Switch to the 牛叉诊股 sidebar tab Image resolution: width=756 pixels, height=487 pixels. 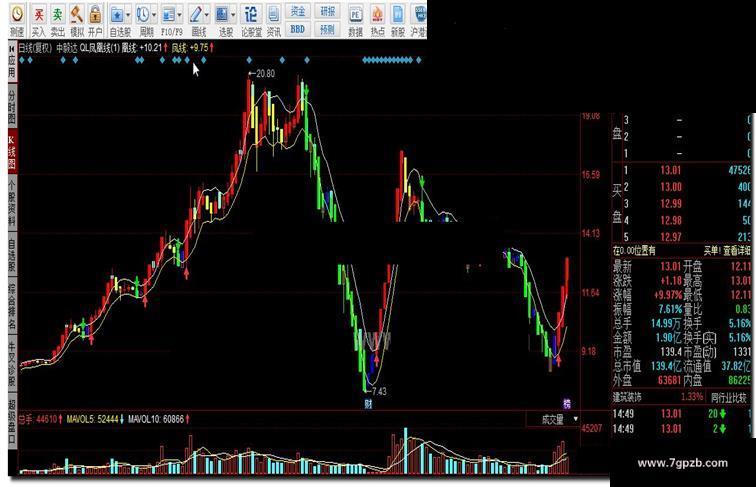(x=13, y=363)
